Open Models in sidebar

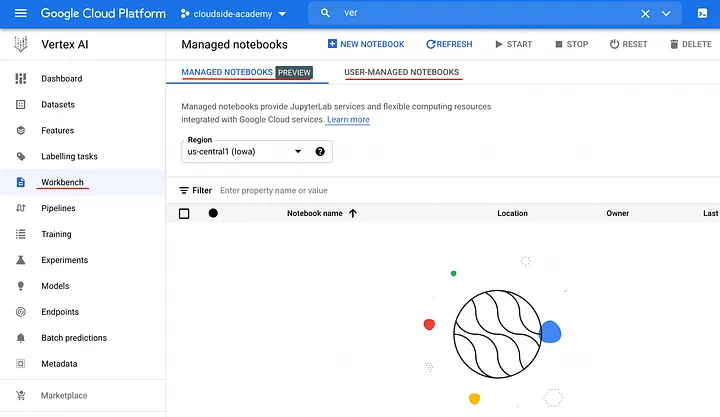[x=55, y=286]
